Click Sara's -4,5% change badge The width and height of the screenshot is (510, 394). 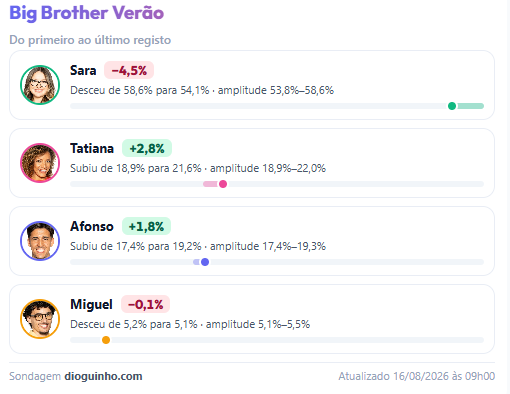(x=129, y=70)
